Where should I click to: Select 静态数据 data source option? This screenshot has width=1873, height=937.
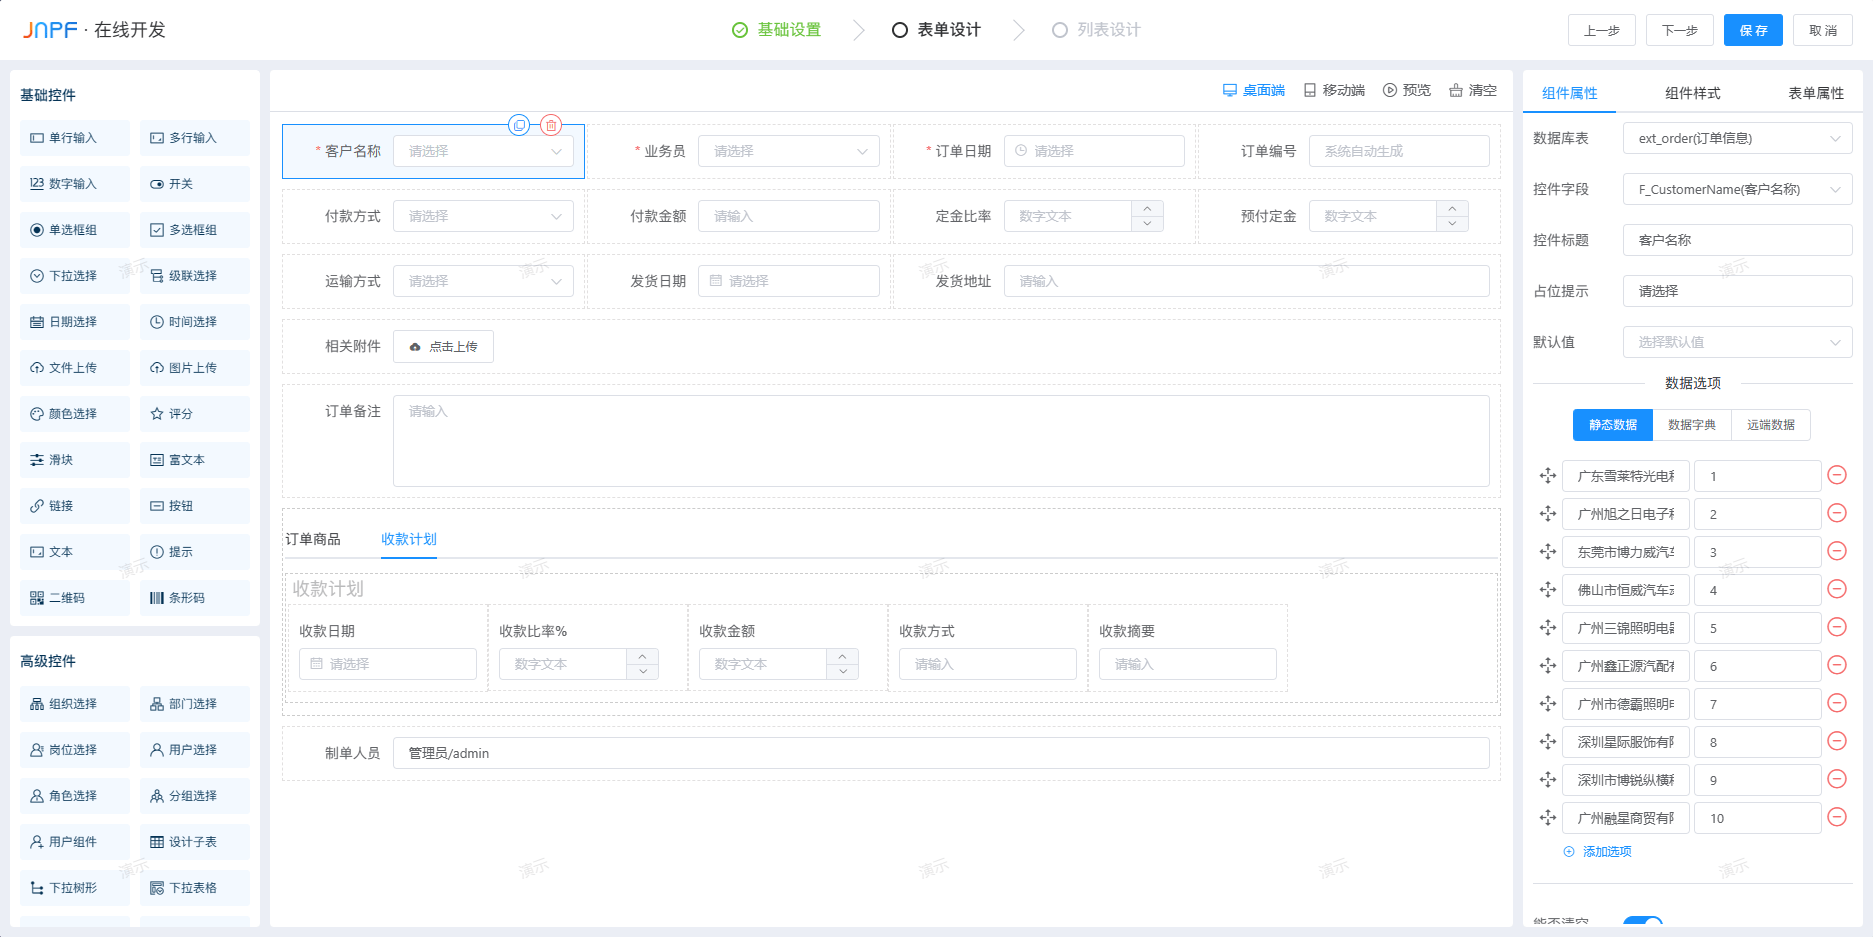tap(1613, 425)
